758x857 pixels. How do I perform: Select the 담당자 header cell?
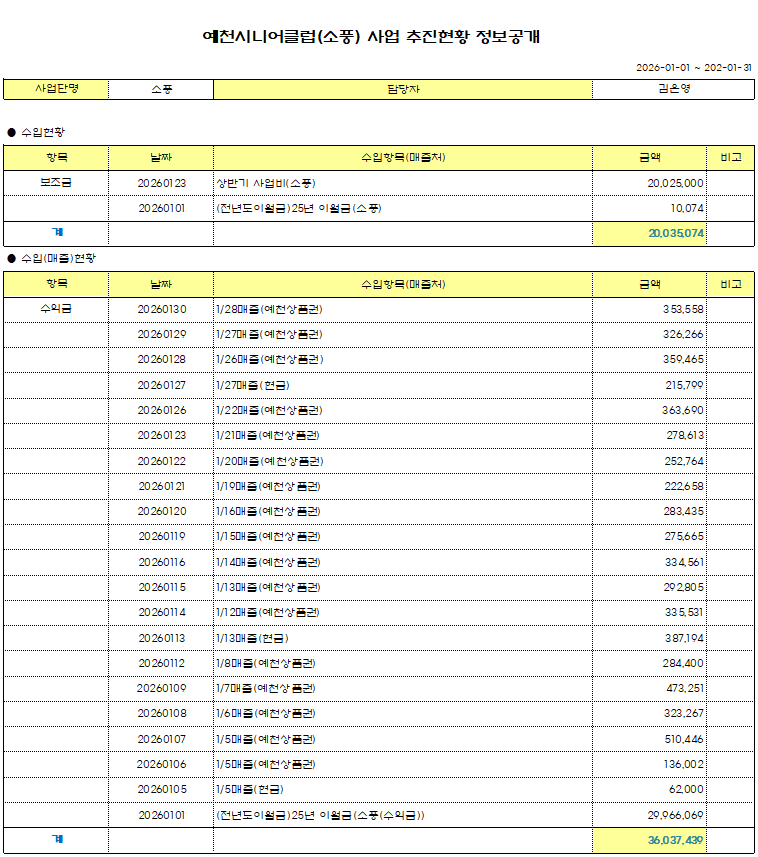tap(403, 89)
